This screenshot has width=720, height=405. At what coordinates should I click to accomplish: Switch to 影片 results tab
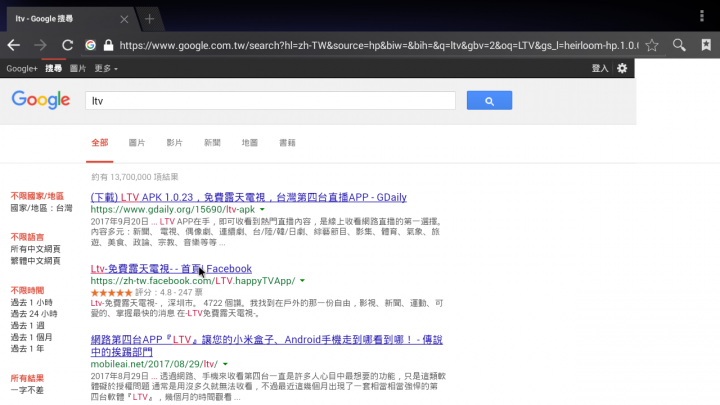pos(174,143)
